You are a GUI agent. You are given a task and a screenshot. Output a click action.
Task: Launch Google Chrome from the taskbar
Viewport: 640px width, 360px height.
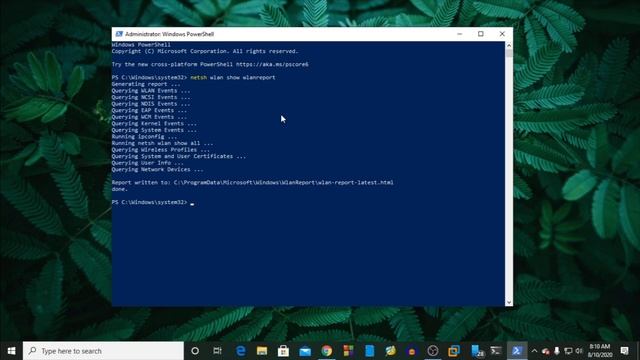[x=327, y=351]
